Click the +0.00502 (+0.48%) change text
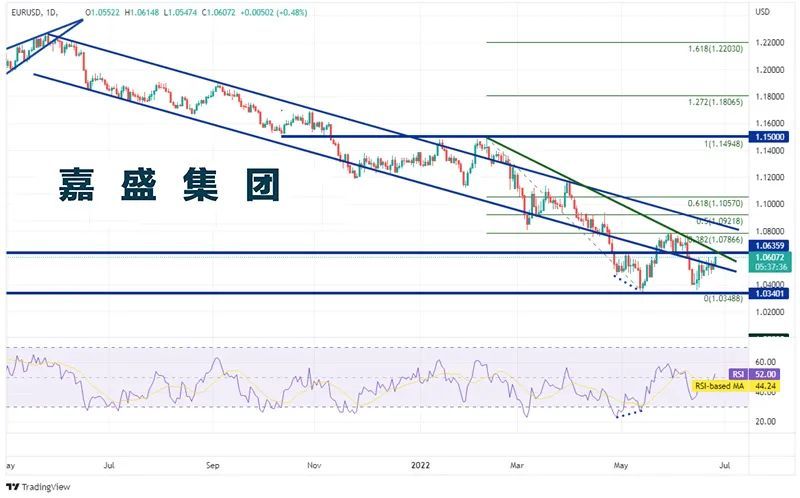800x498 pixels. pos(273,12)
